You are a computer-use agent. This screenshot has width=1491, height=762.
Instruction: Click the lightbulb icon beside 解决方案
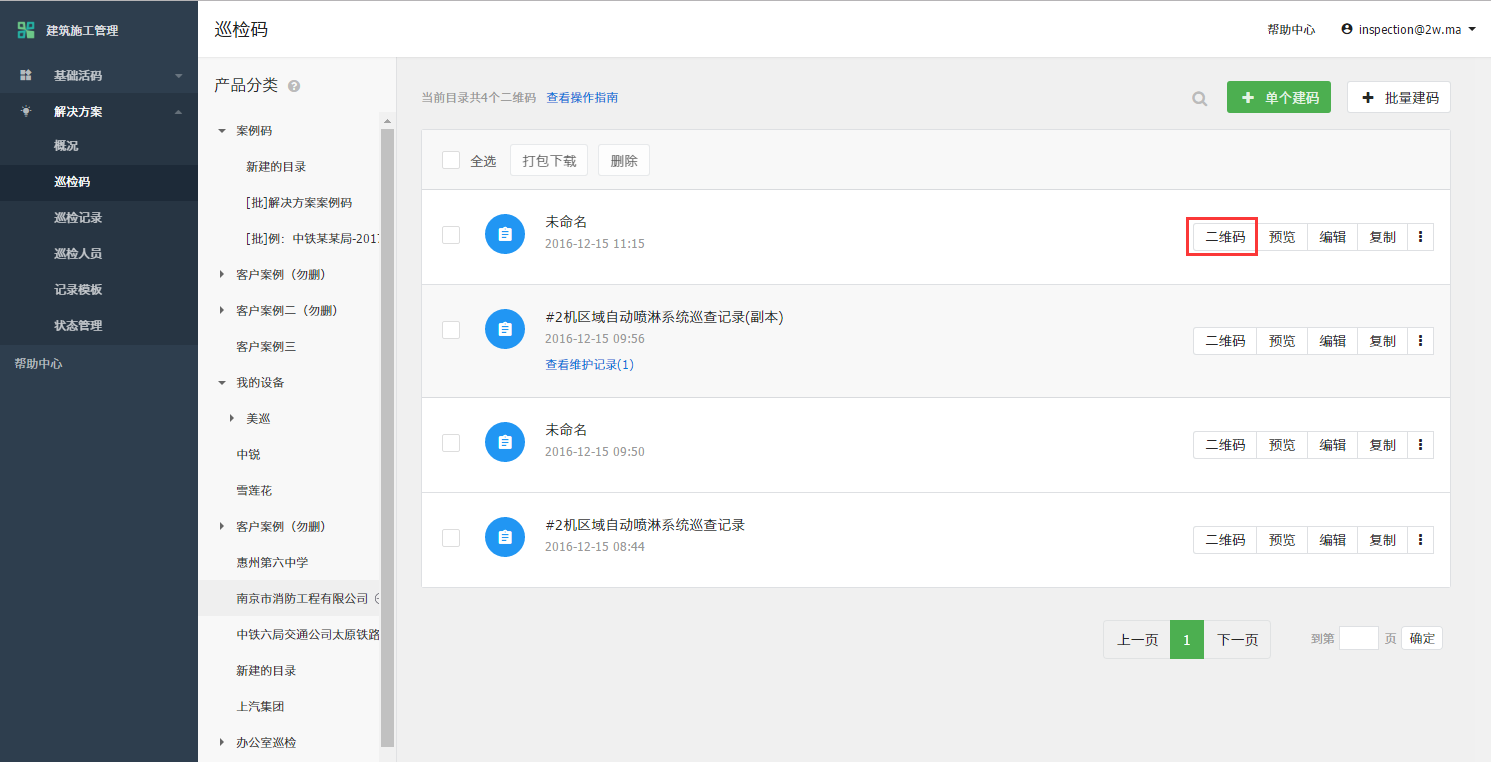(x=26, y=111)
